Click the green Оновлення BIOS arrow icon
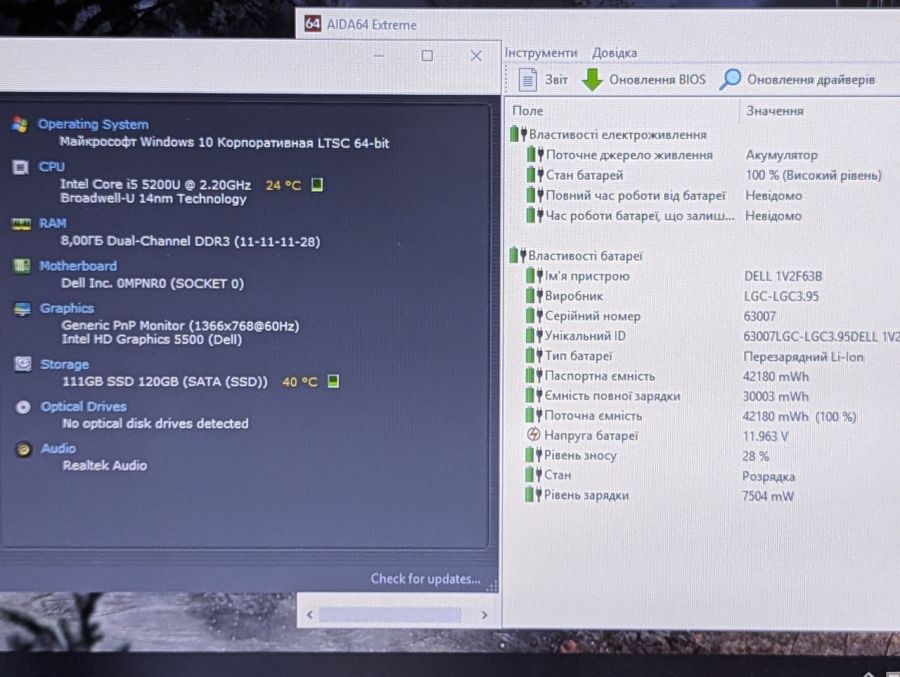 592,80
